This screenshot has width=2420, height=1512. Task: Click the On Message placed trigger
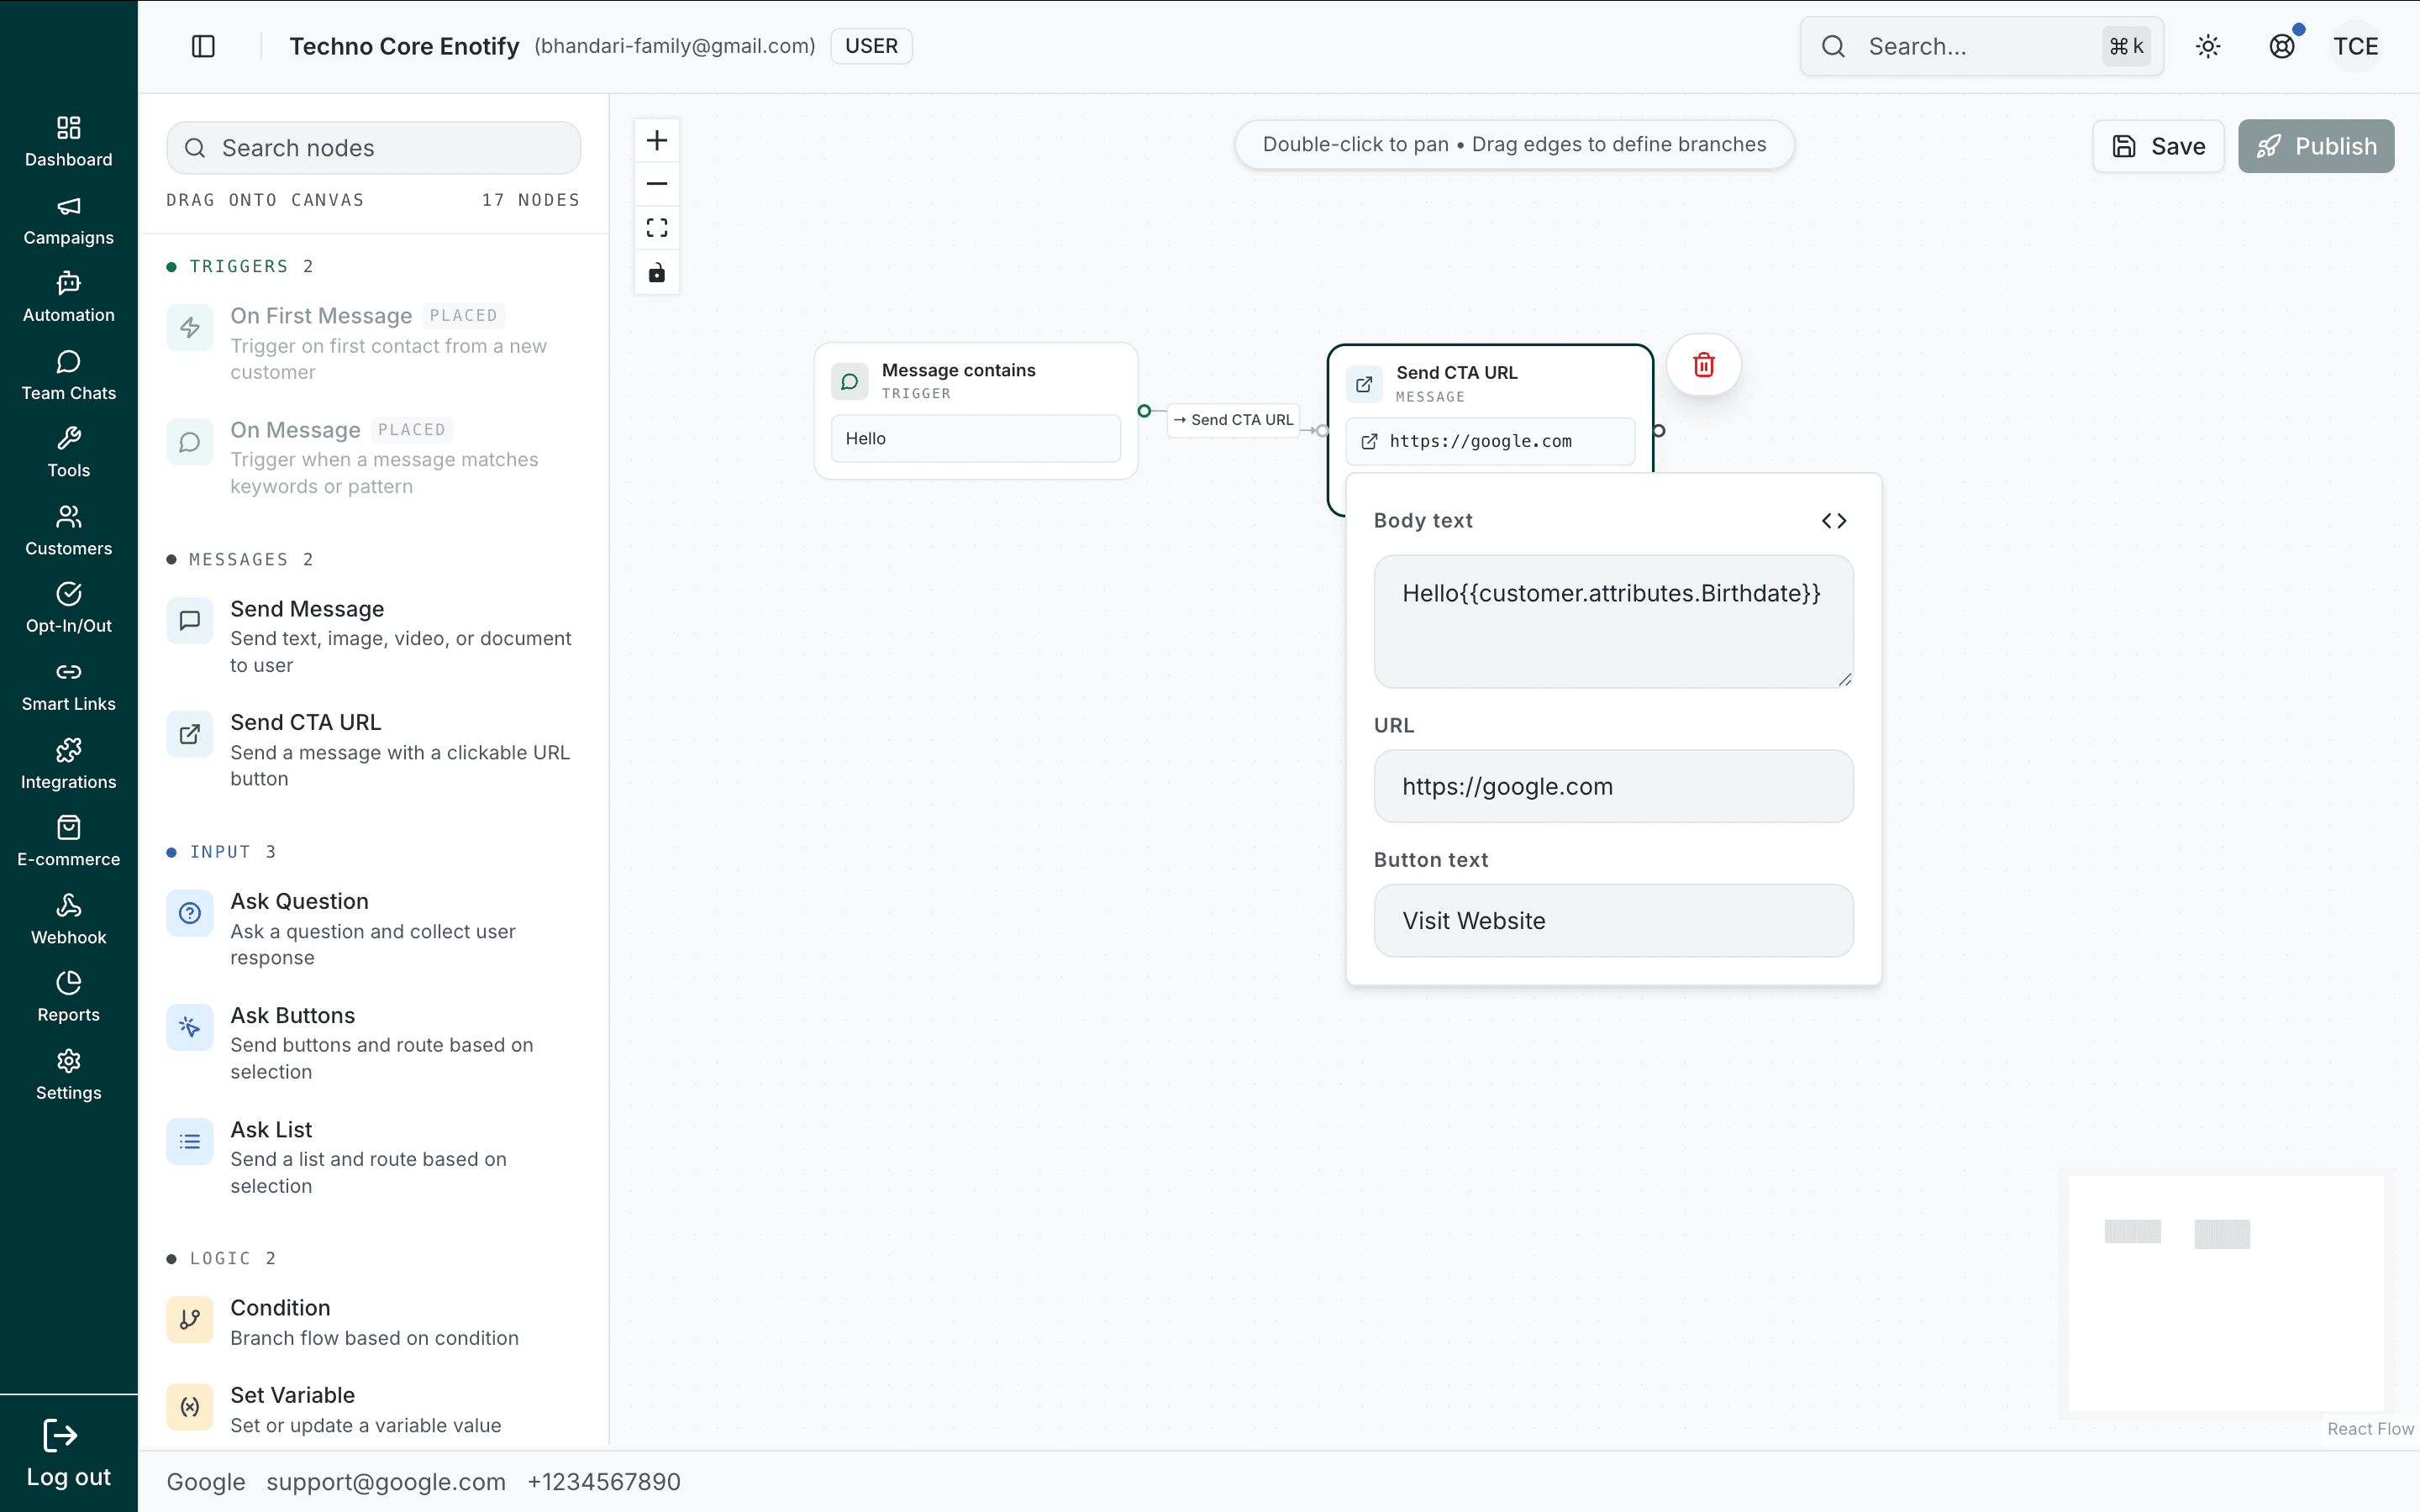click(x=373, y=457)
